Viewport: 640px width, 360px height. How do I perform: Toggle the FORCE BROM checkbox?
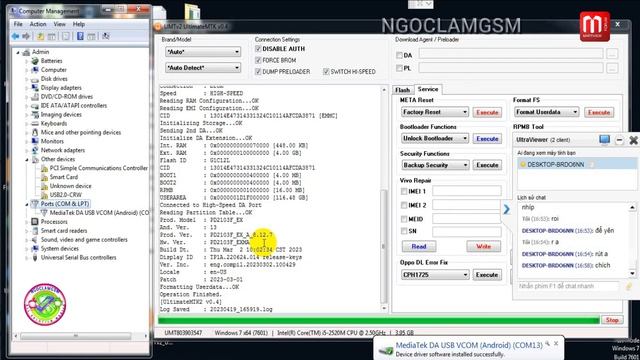pyautogui.click(x=258, y=60)
